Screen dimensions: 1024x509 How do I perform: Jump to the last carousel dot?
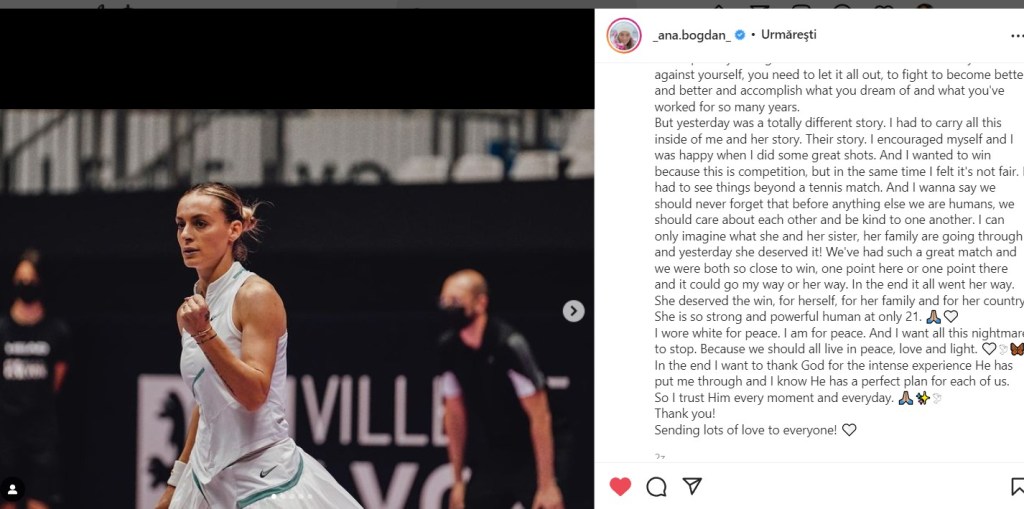310,496
